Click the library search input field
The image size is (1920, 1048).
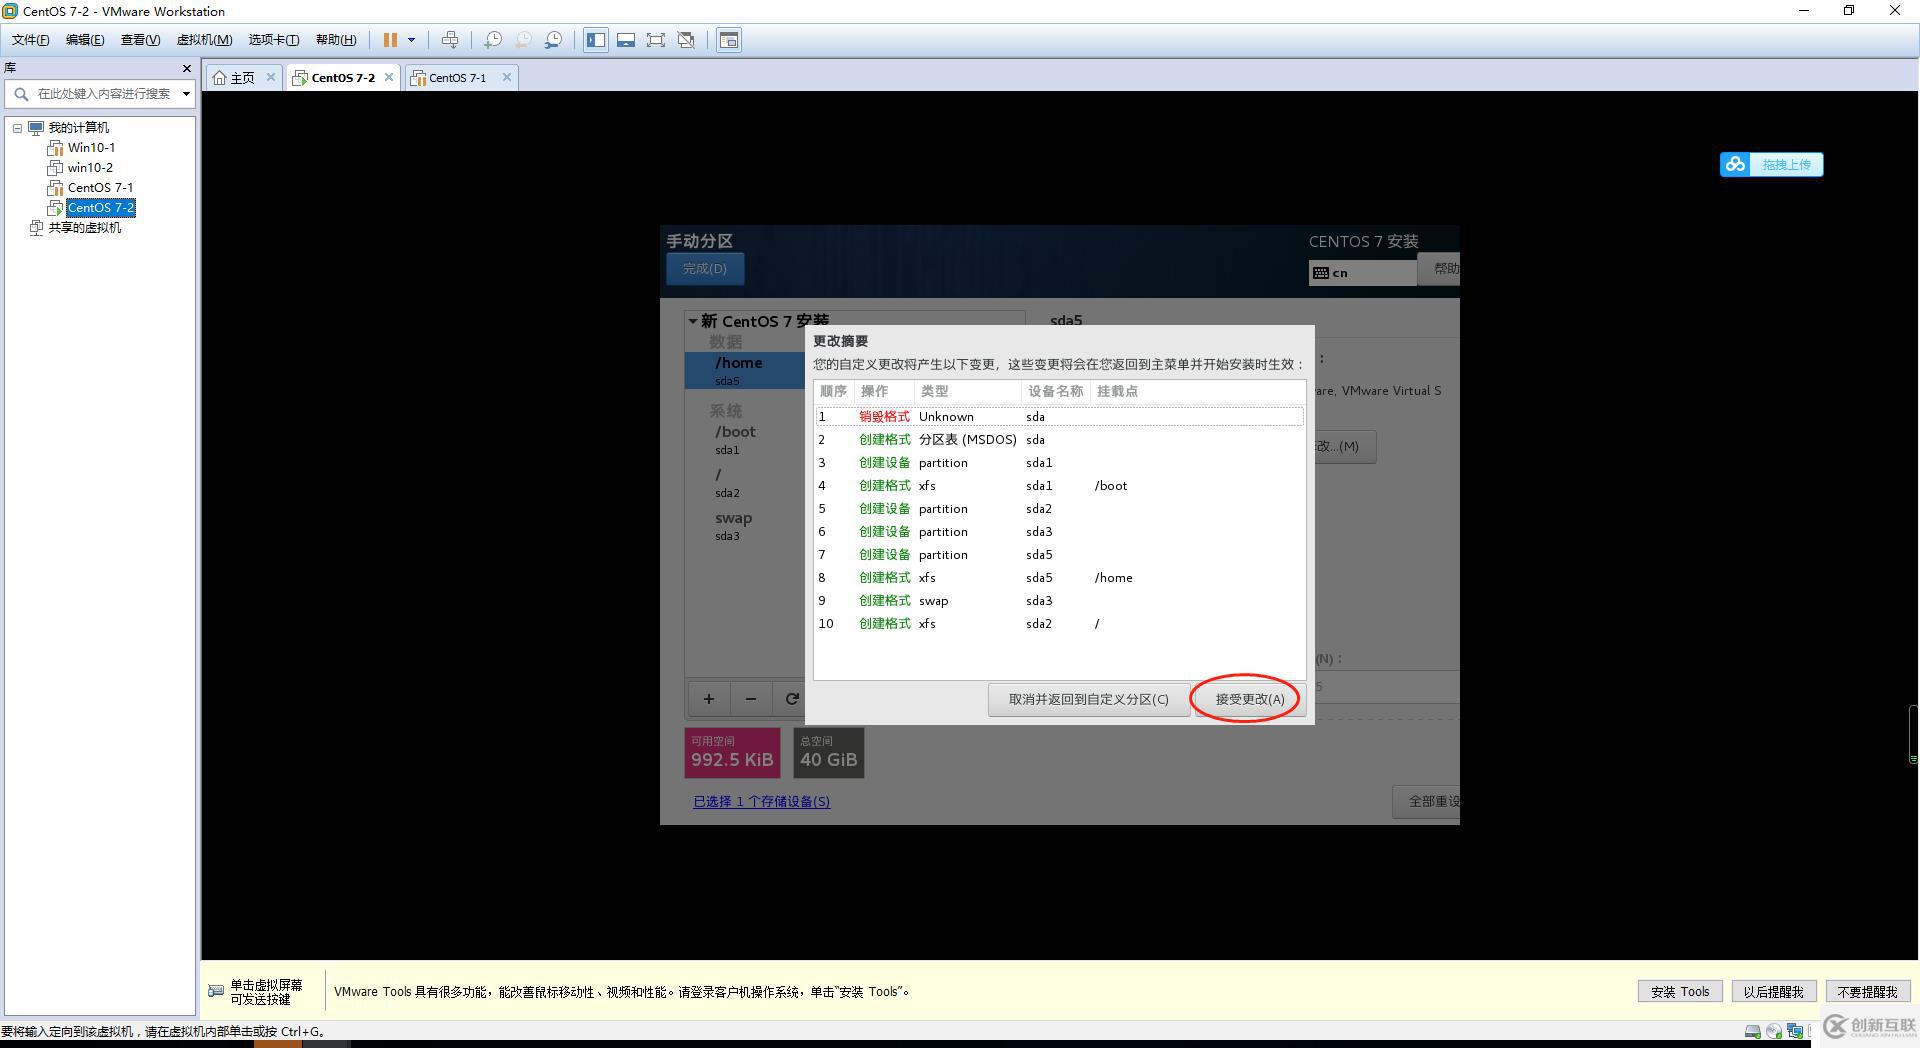103,94
